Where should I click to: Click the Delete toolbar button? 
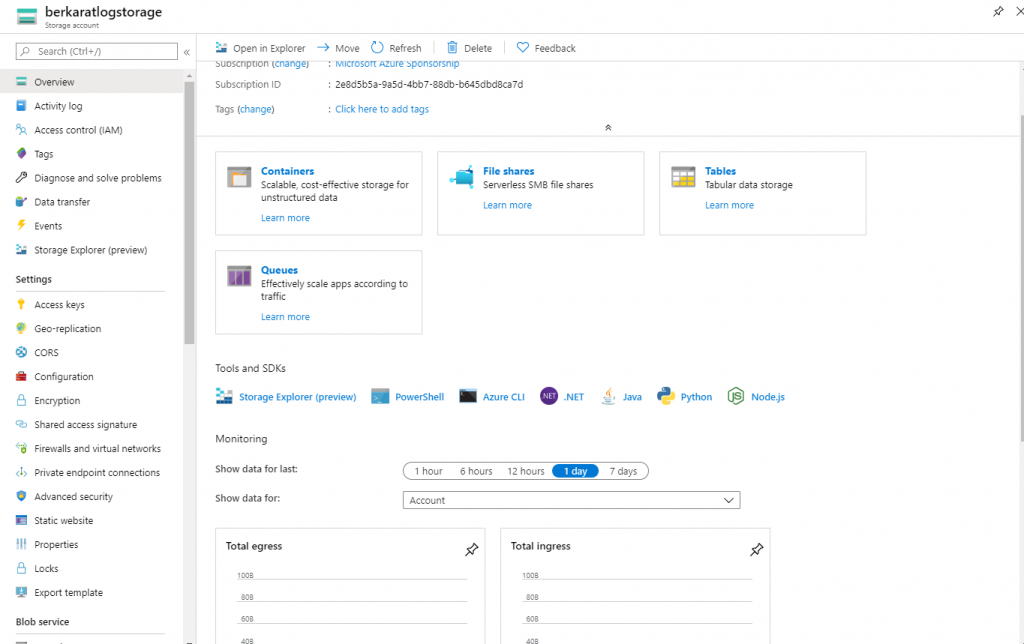pos(469,48)
